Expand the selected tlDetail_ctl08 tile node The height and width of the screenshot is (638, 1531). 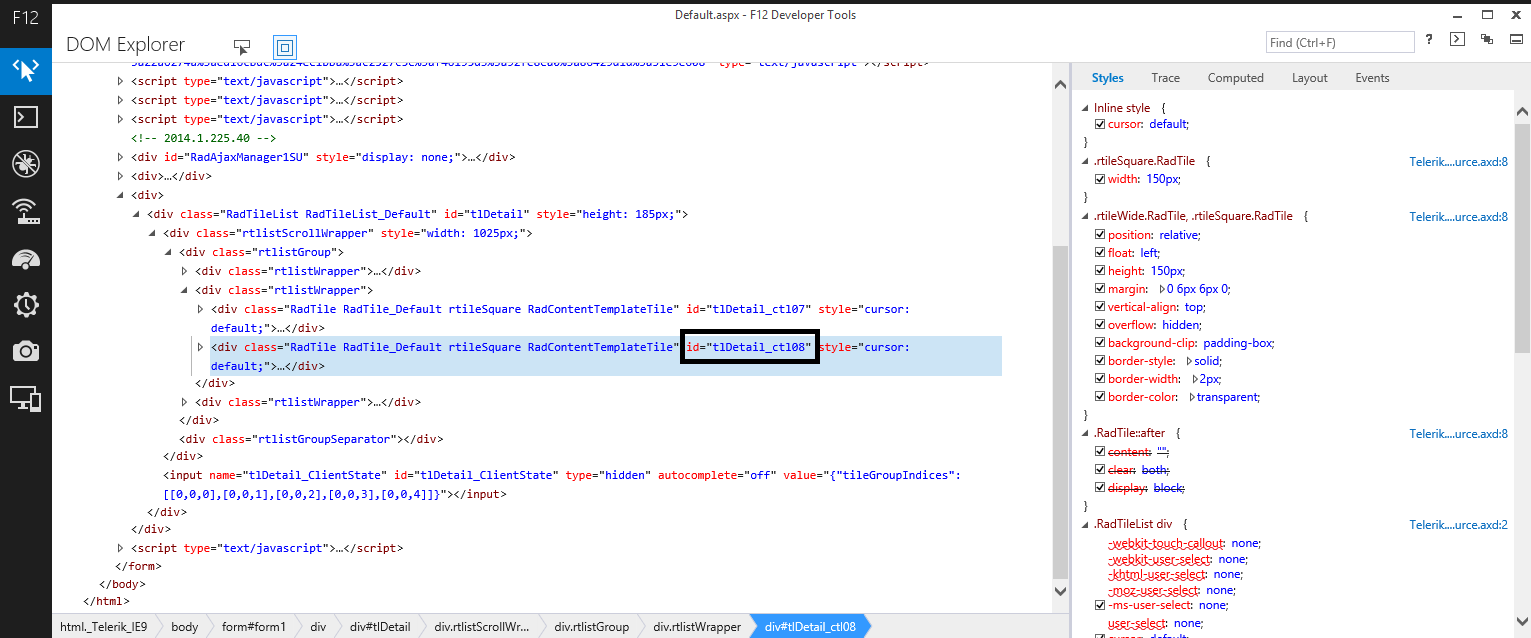201,347
